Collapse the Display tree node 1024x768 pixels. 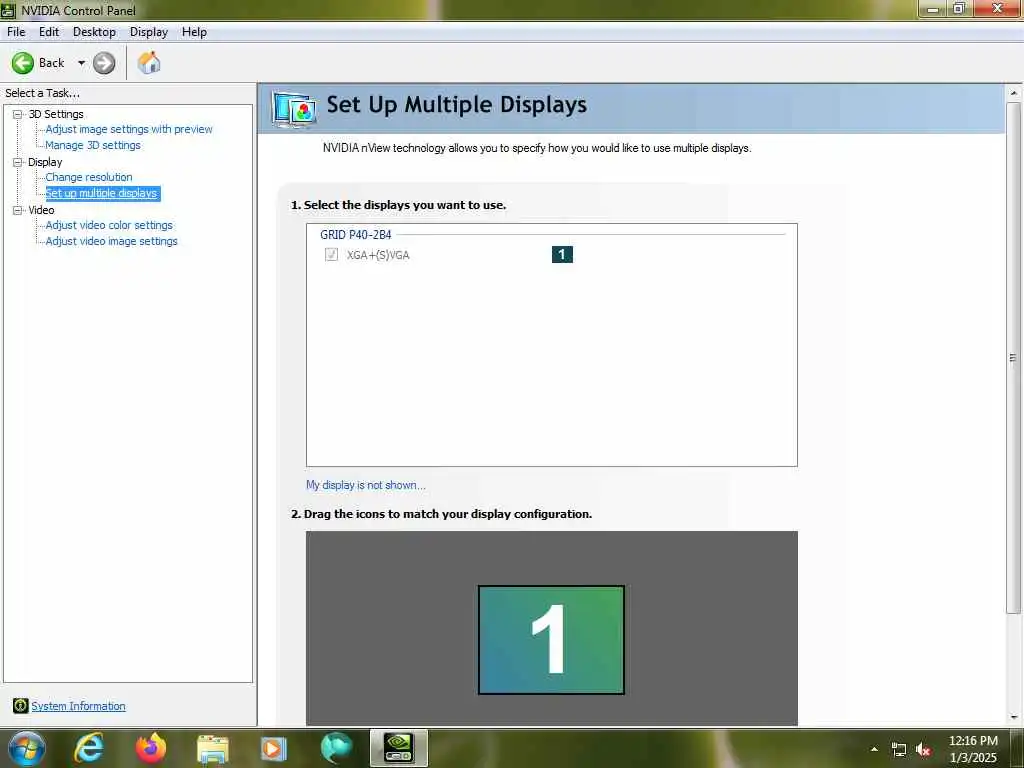click(x=18, y=162)
